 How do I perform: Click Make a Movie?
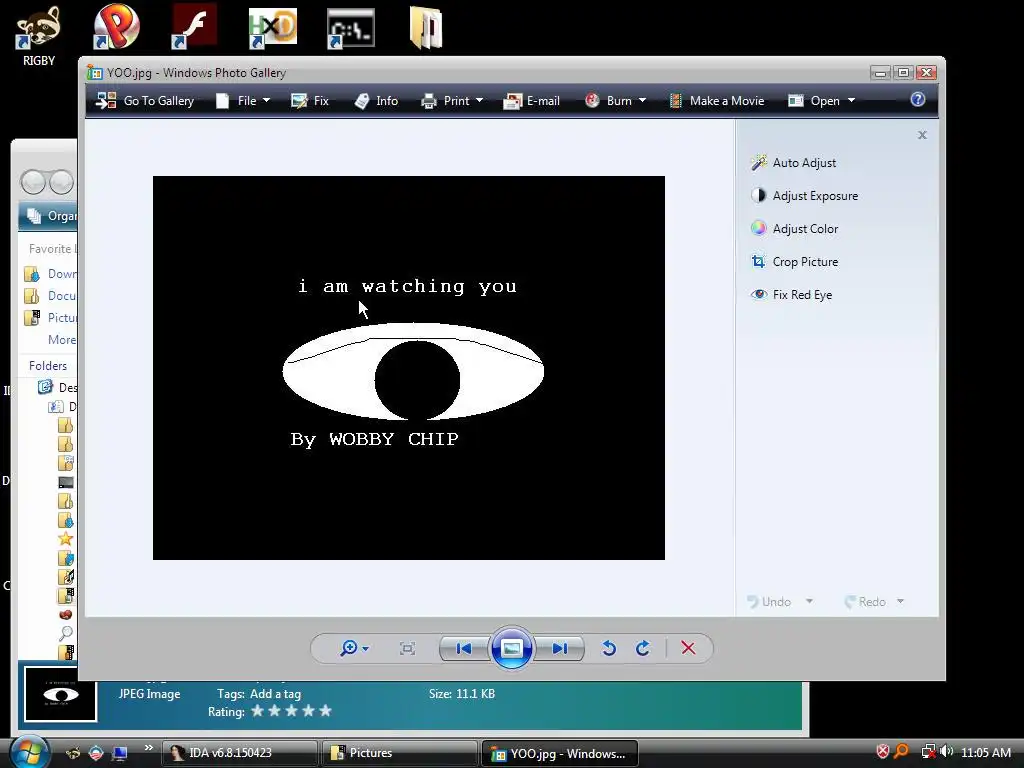point(716,101)
